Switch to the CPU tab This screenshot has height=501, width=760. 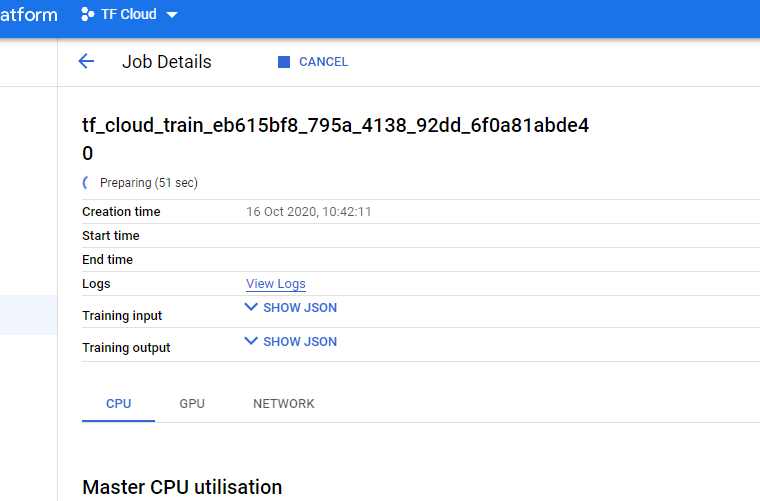tap(118, 404)
